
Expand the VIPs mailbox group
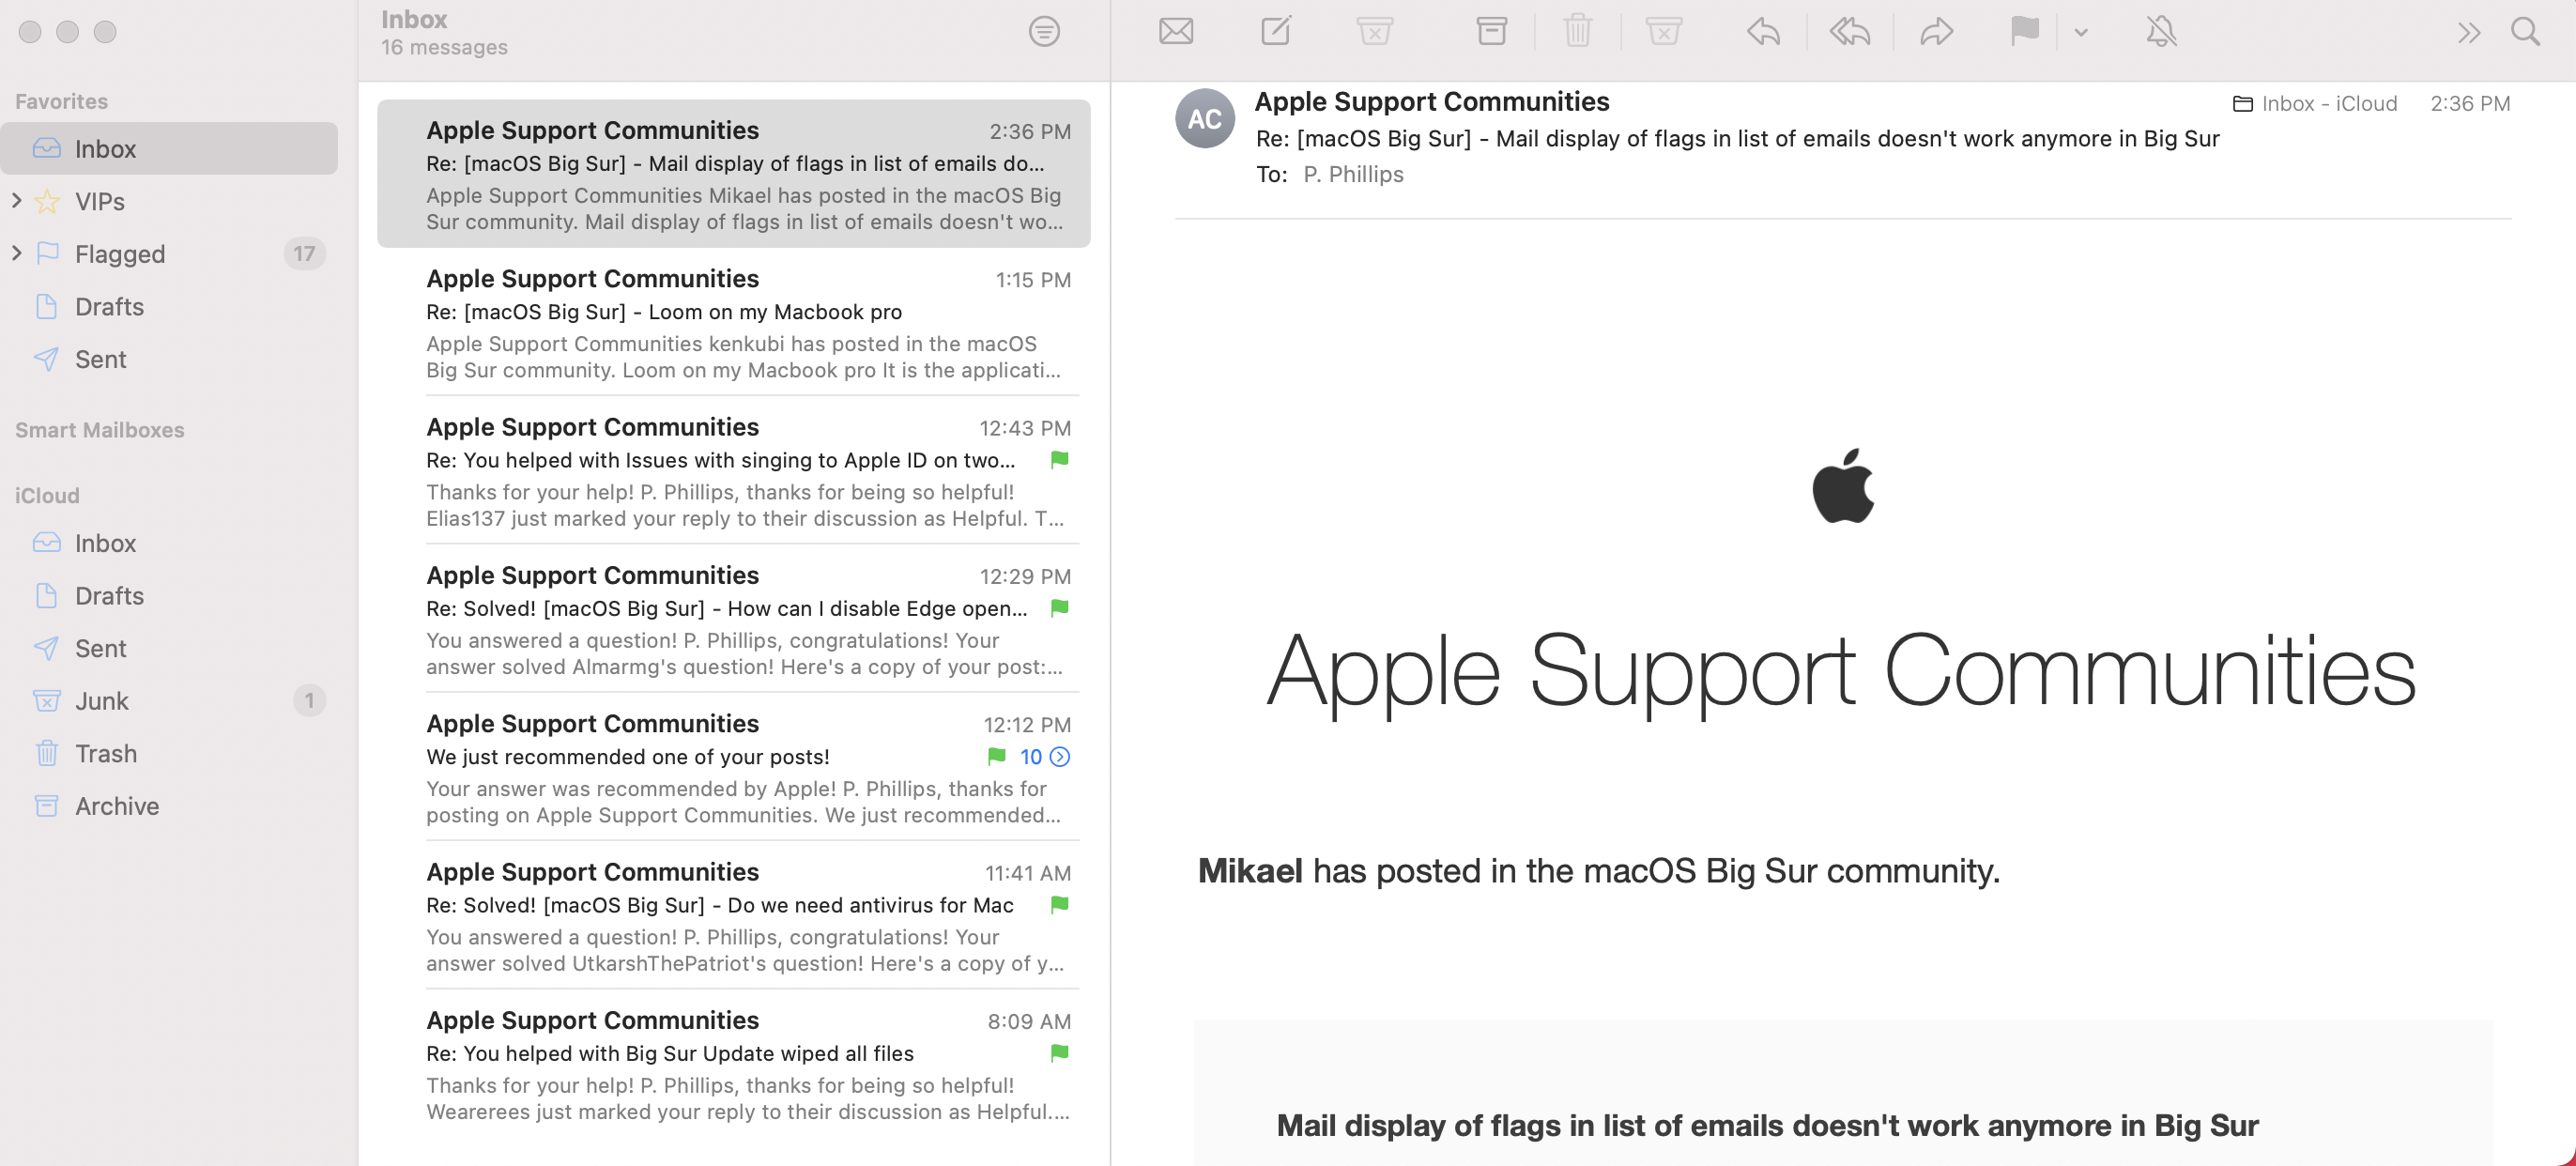point(16,201)
